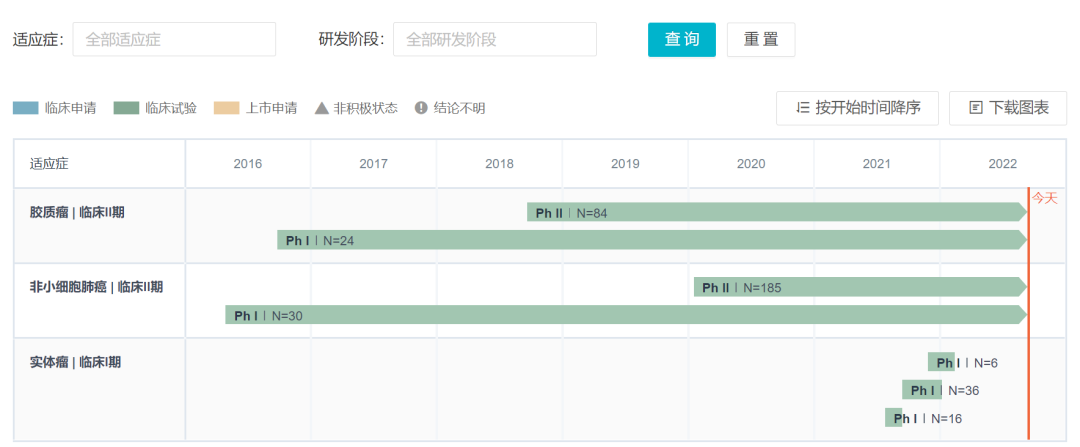Select the 非小细胞肺癌 Ph II N=185 bar
Screen dimensions: 1080x447
pos(858,287)
